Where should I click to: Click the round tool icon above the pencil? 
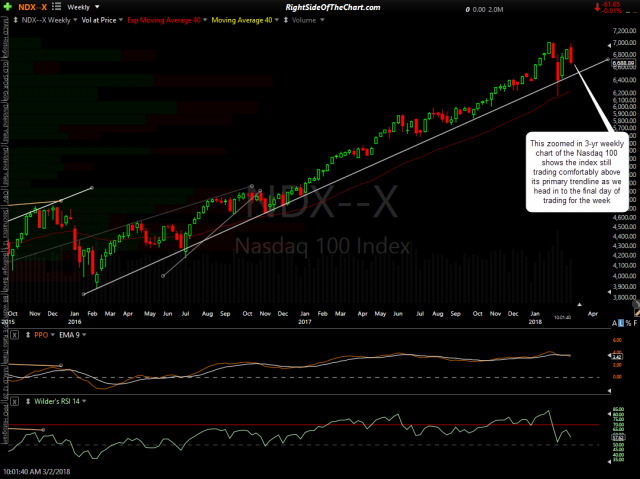[636, 304]
